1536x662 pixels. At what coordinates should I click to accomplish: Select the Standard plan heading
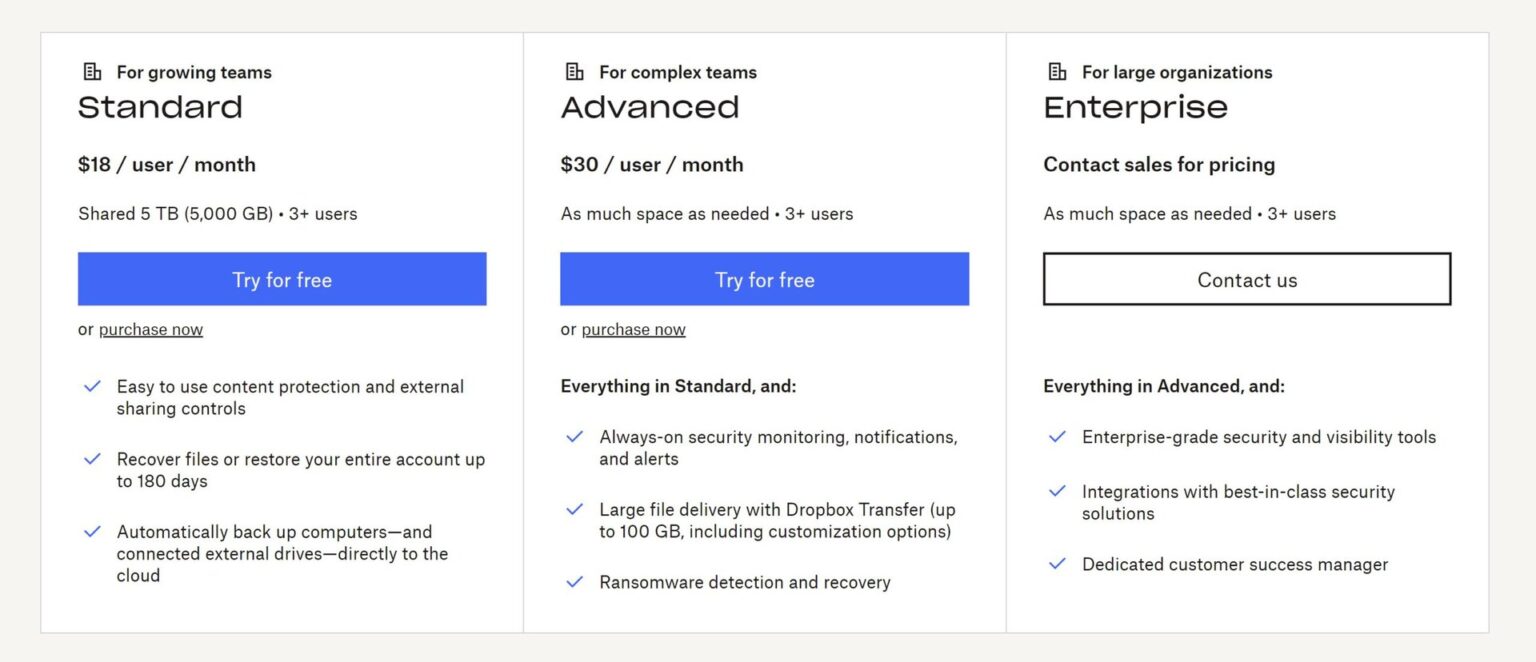(160, 106)
